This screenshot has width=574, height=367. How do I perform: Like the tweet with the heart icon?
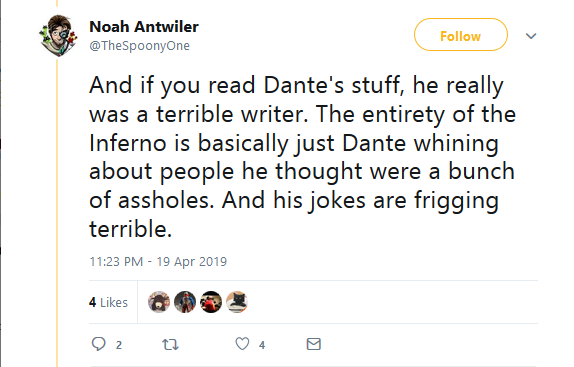pos(242,344)
